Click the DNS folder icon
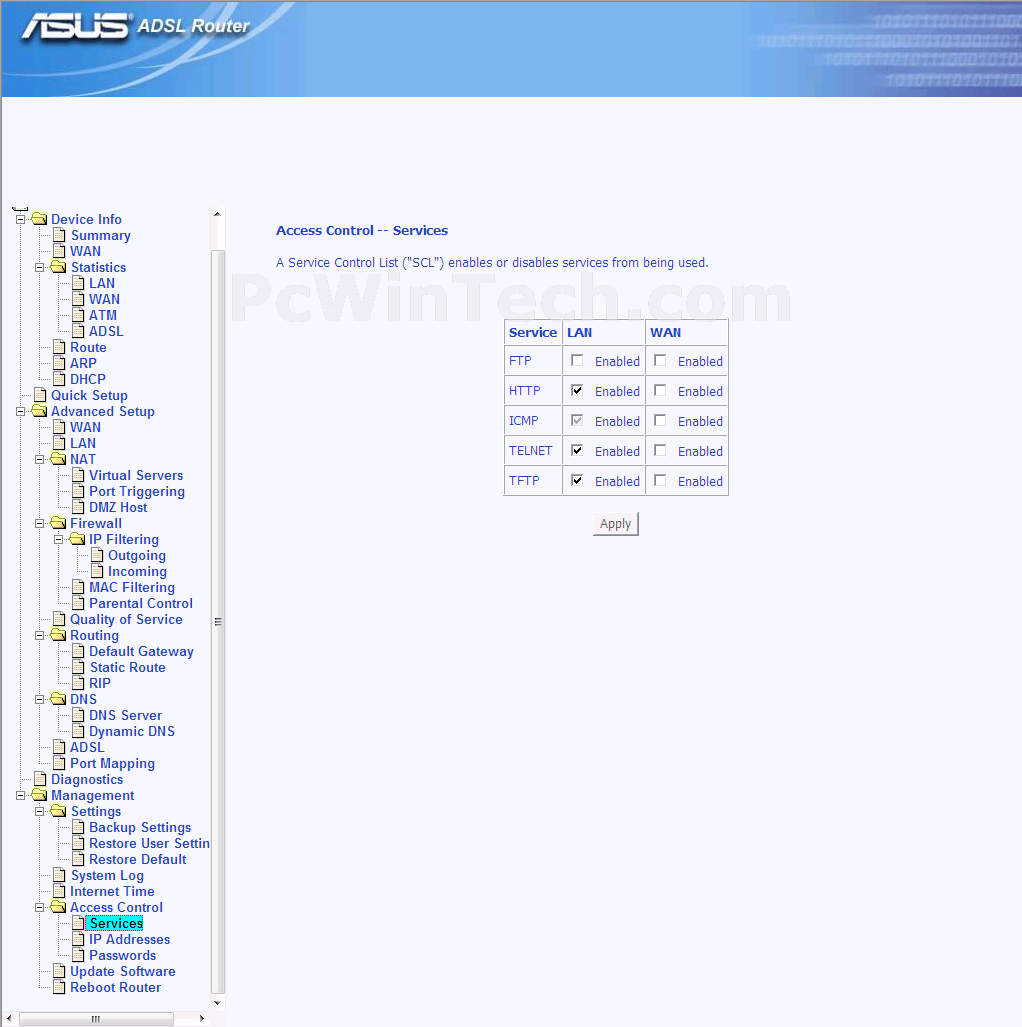The image size is (1022, 1027). coord(58,699)
